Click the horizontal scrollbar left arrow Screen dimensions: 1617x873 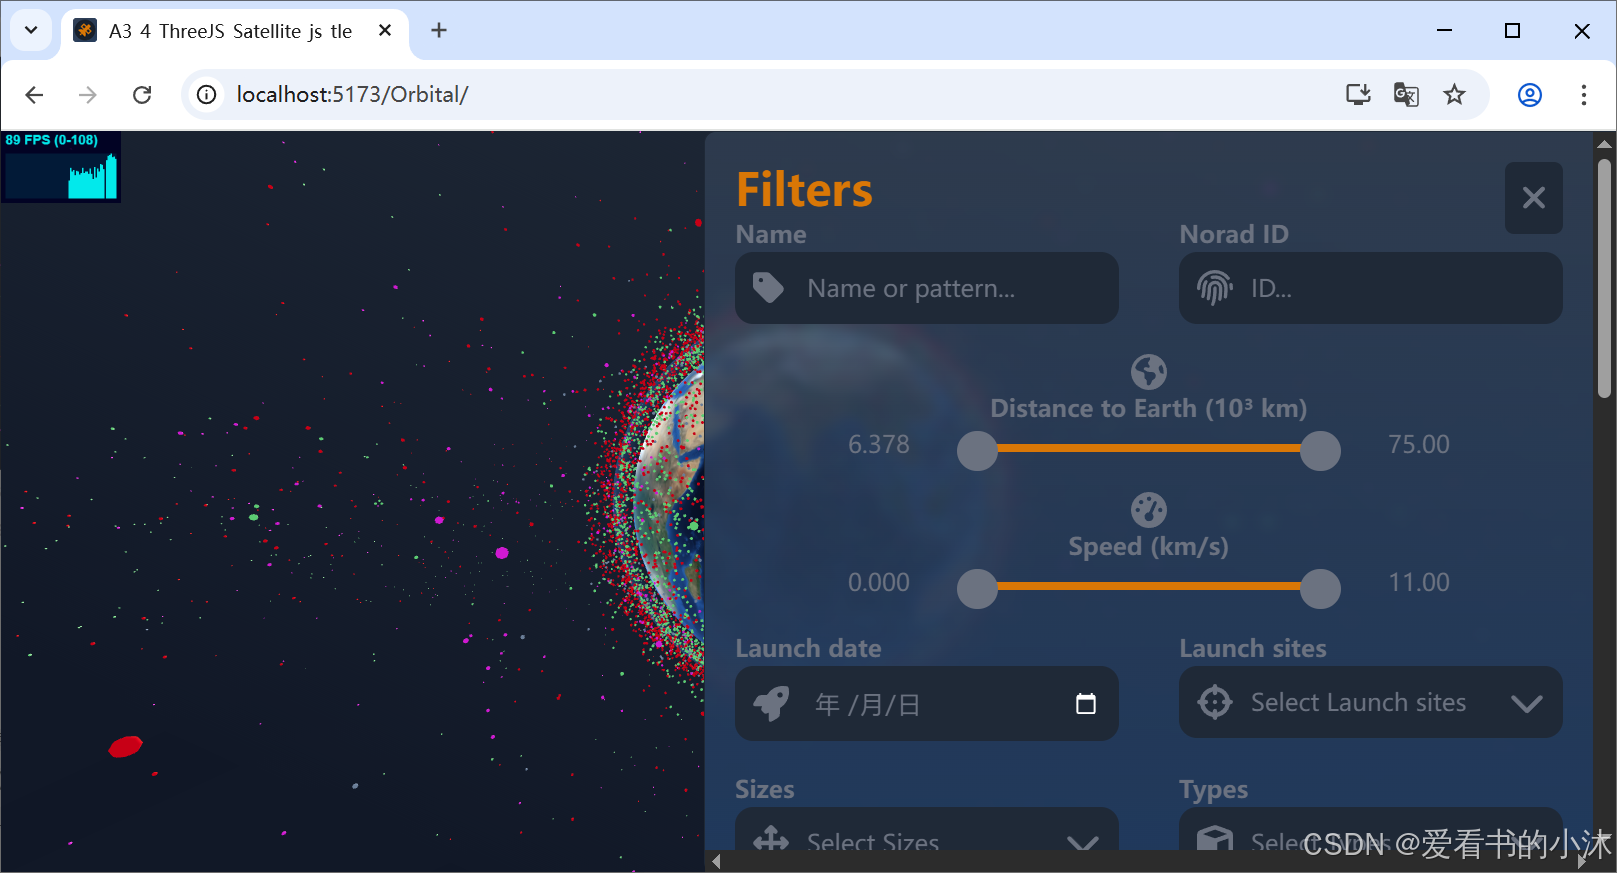[x=716, y=861]
